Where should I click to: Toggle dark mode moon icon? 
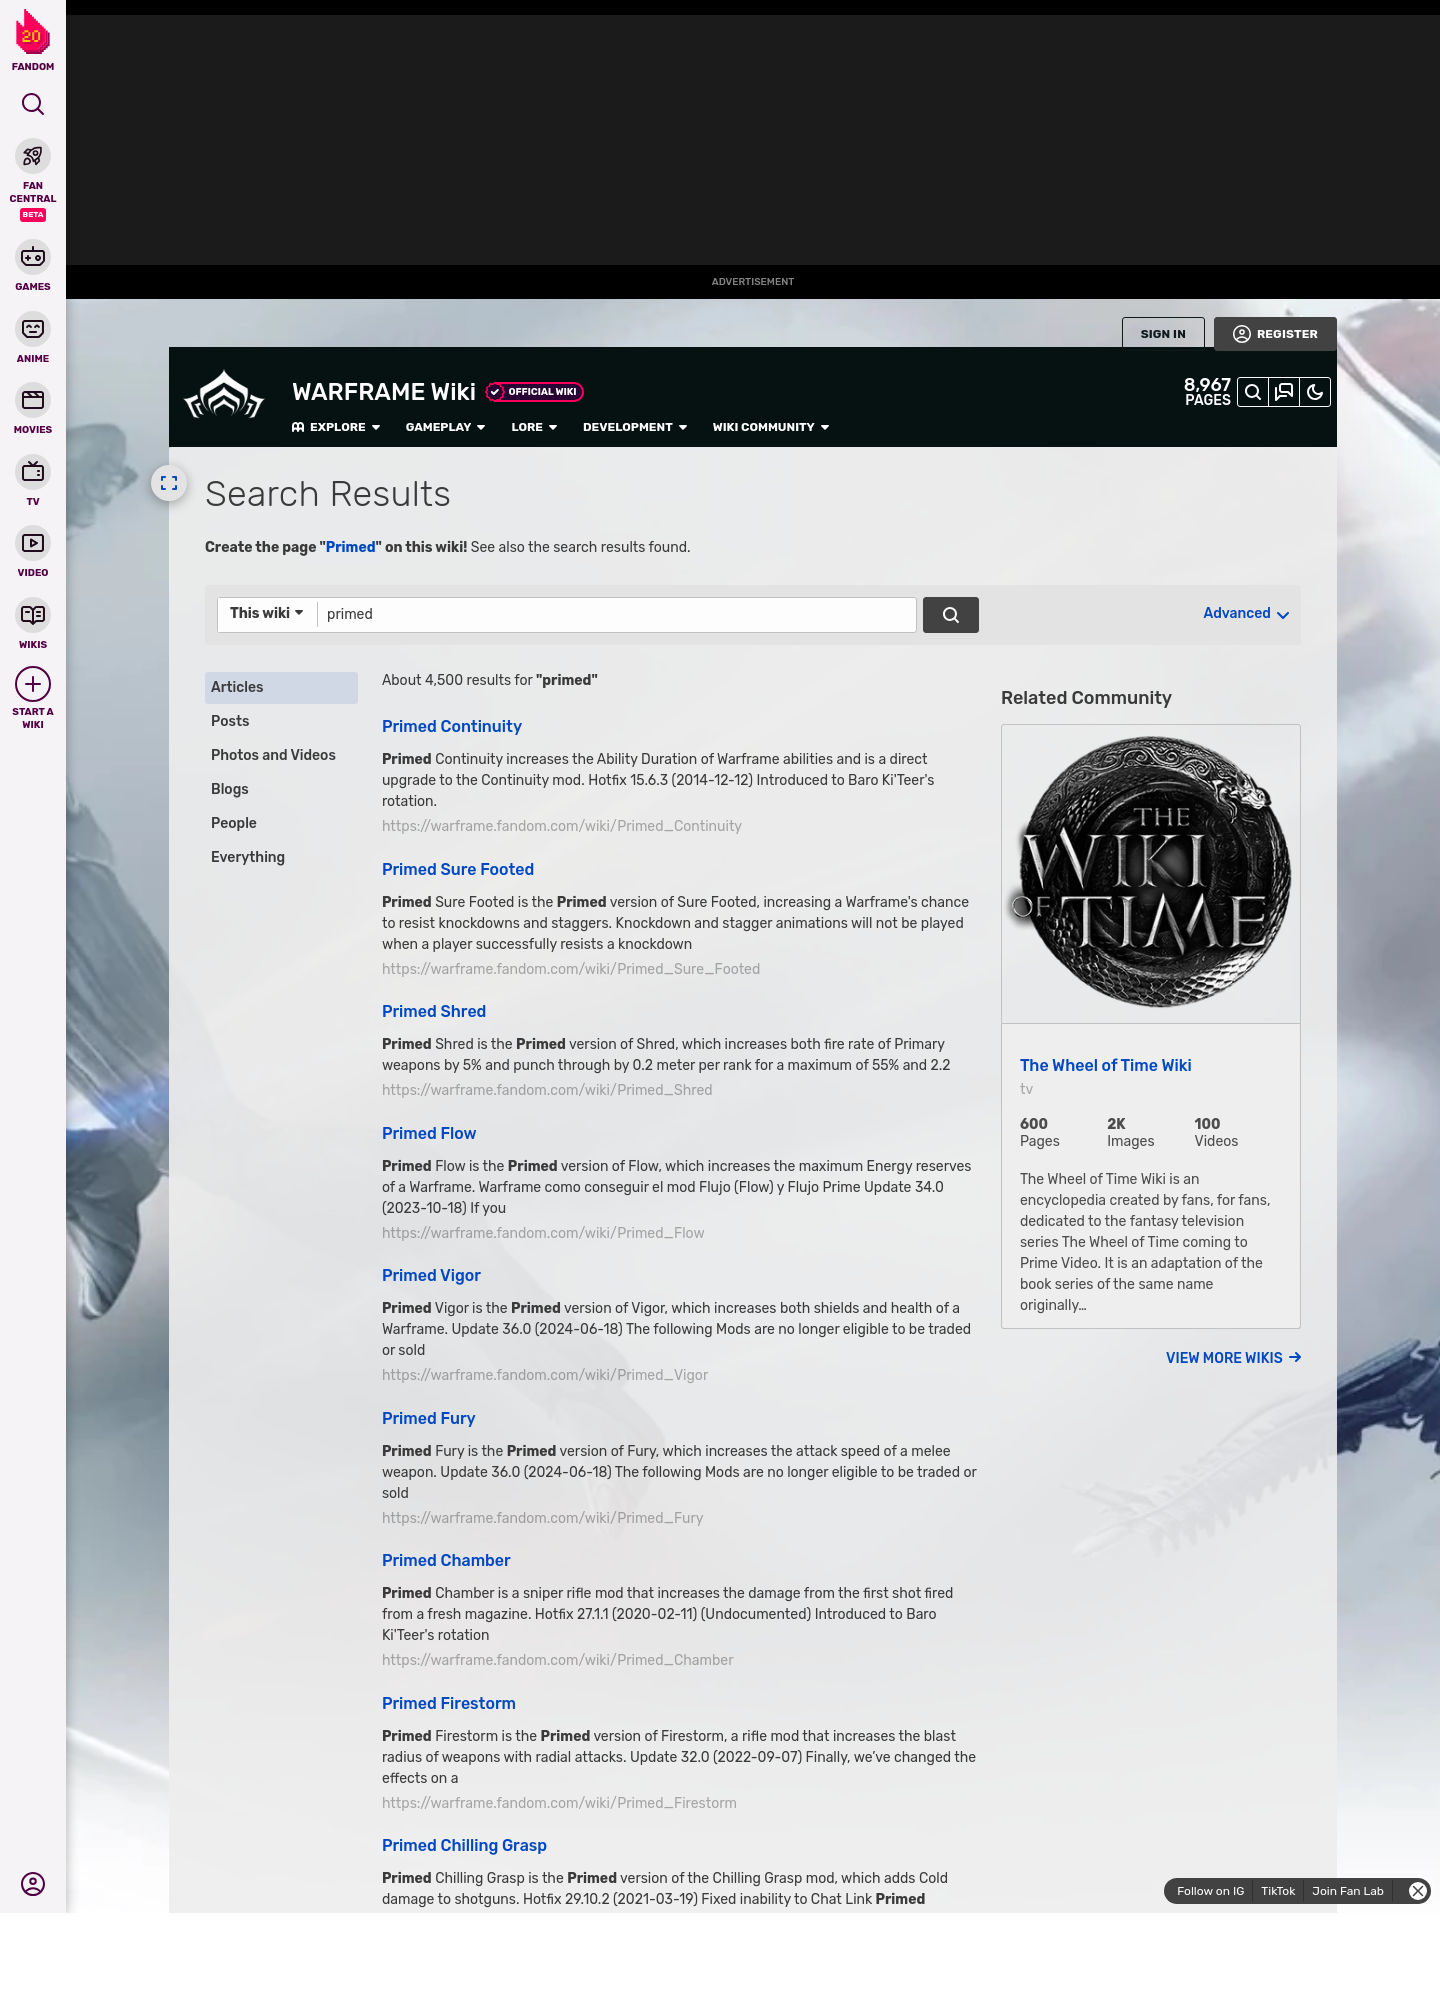click(x=1315, y=392)
